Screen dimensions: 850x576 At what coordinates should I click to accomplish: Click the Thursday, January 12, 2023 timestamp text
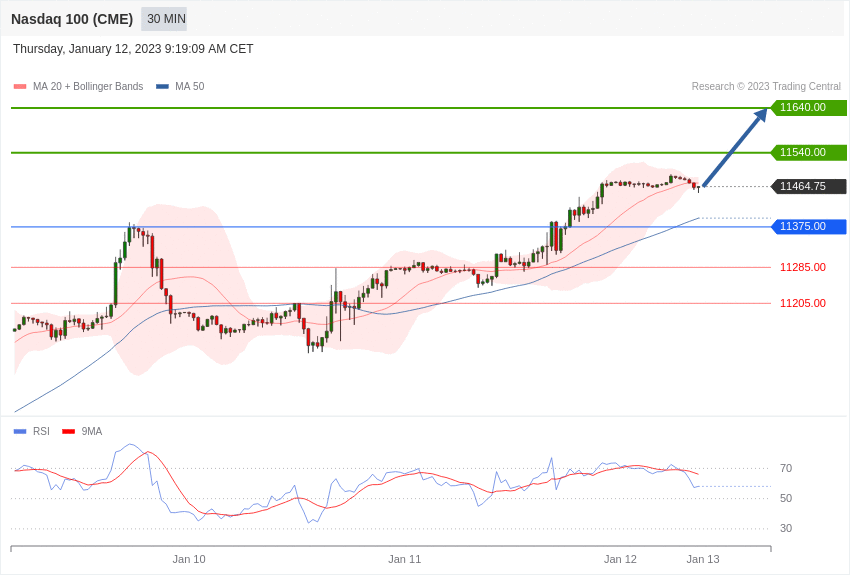click(133, 49)
